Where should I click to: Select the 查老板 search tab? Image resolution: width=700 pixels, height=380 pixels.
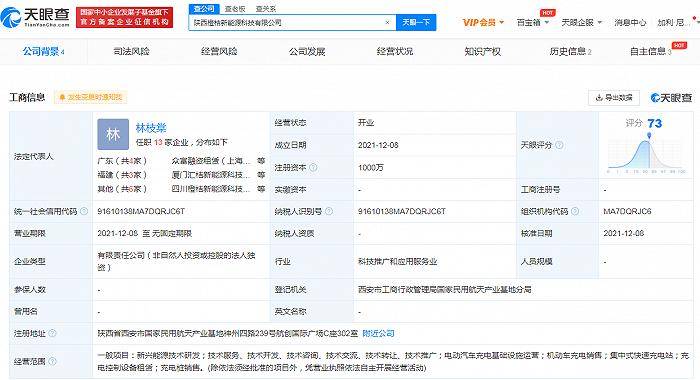pyautogui.click(x=235, y=8)
